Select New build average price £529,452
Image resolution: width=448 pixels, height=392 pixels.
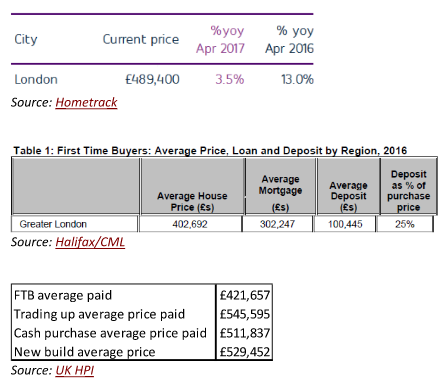tap(245, 352)
